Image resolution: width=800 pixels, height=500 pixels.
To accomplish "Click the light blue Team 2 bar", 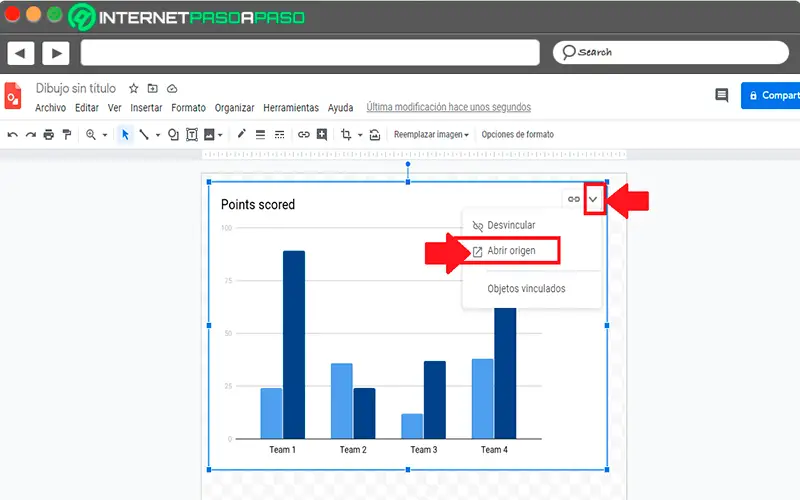I will (x=341, y=401).
